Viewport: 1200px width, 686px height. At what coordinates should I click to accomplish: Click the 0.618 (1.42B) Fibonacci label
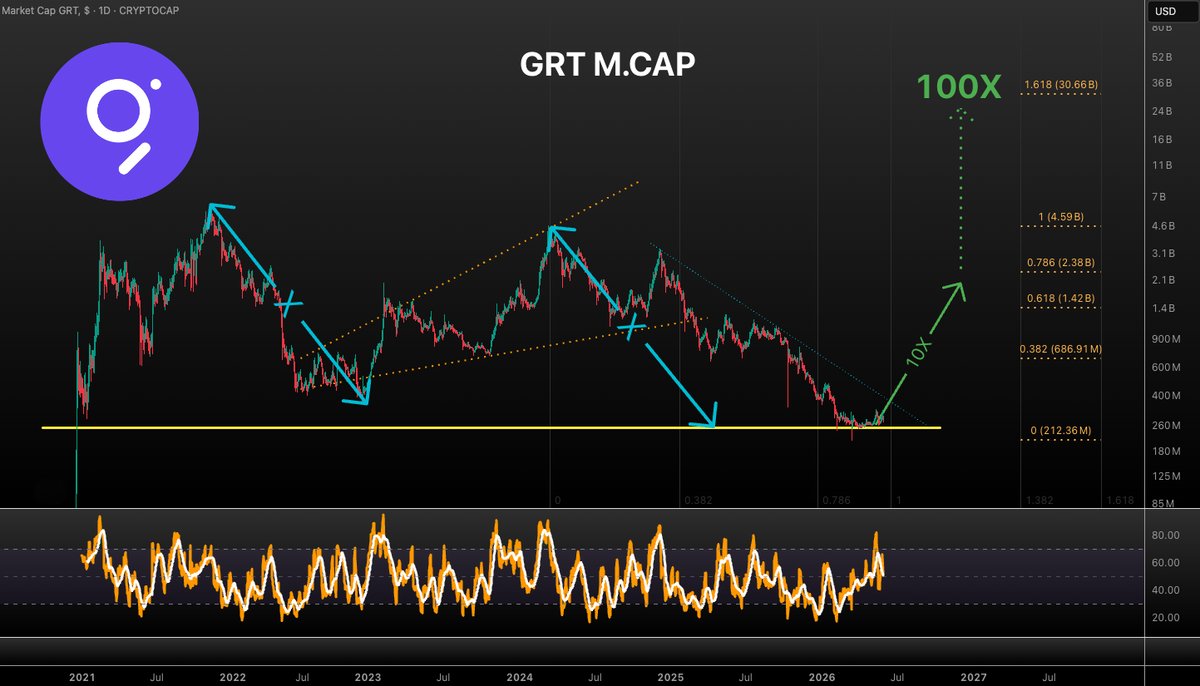[x=1062, y=298]
